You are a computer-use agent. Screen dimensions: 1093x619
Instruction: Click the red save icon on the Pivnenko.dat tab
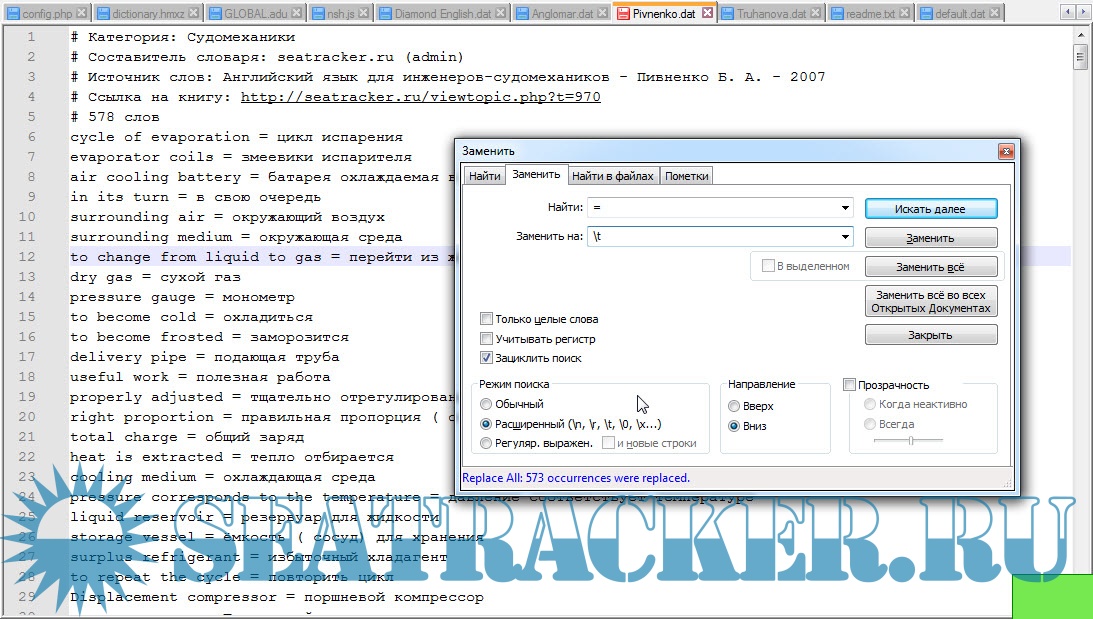point(623,14)
